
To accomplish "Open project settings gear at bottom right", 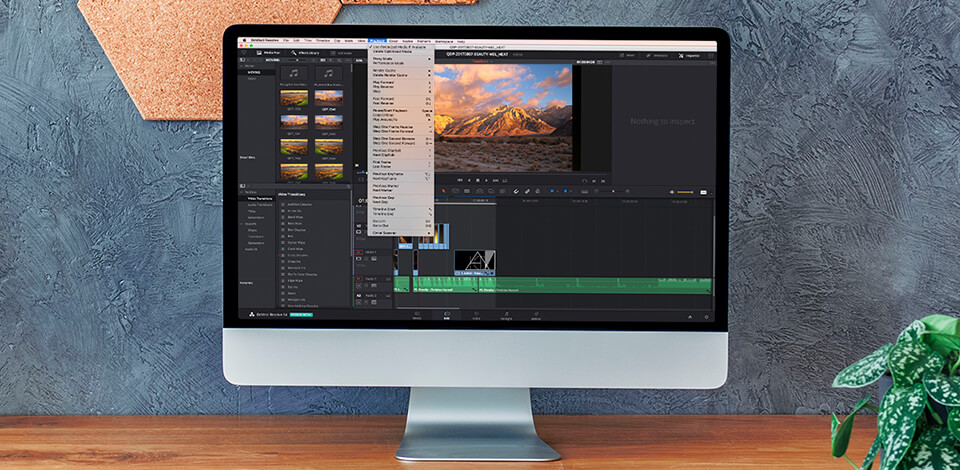I will [706, 316].
